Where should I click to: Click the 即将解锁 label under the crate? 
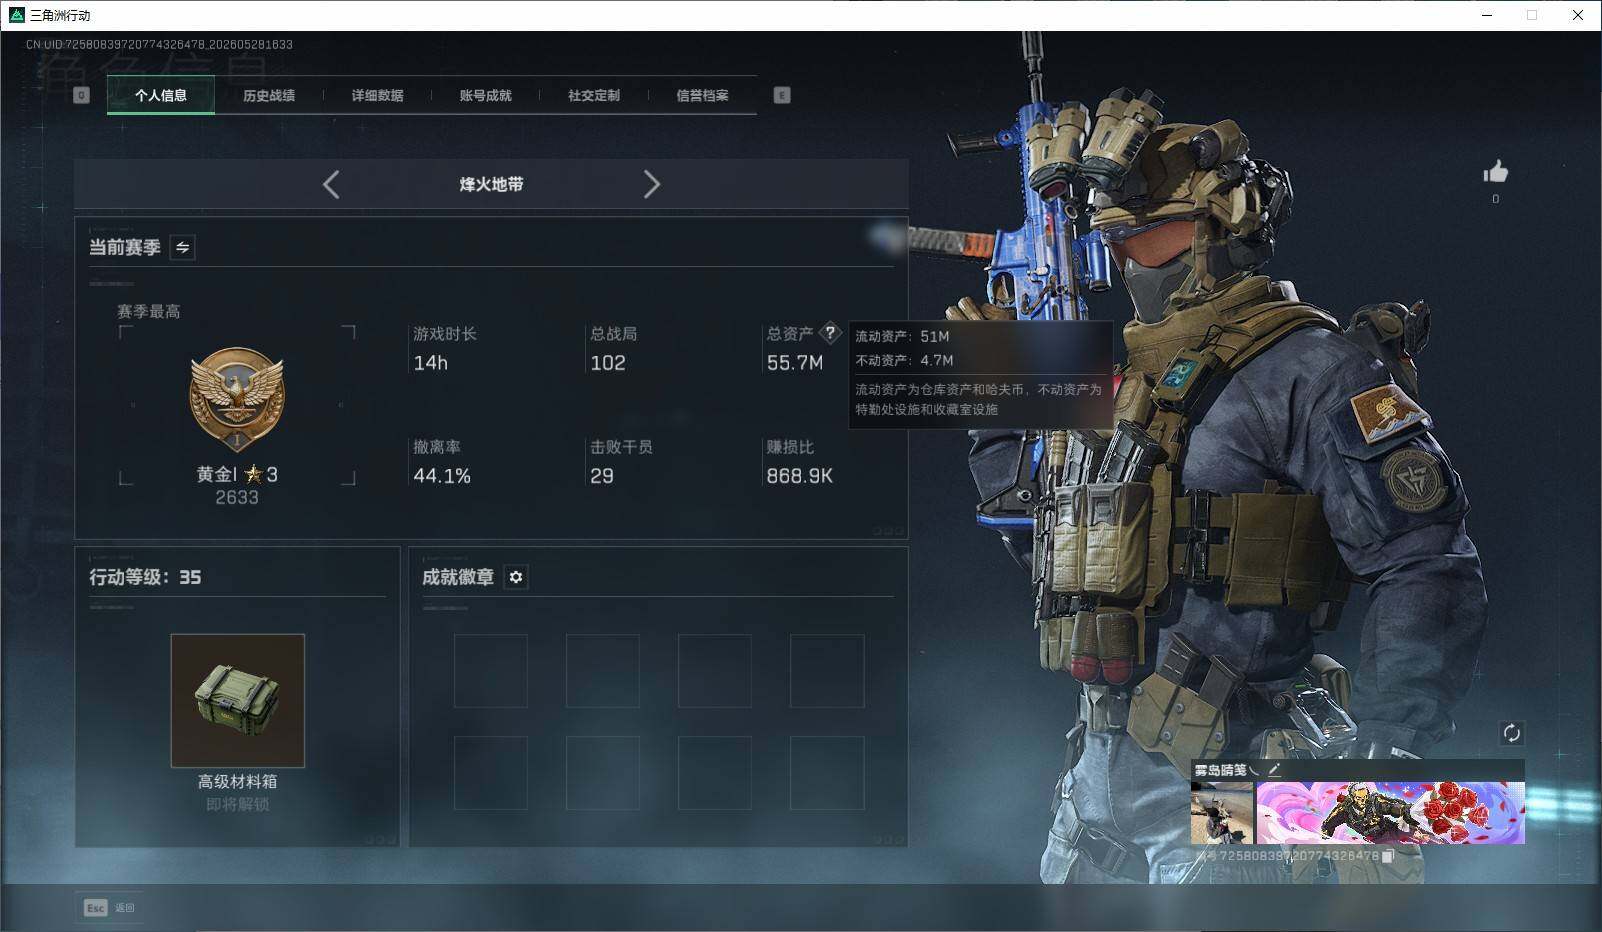[238, 804]
